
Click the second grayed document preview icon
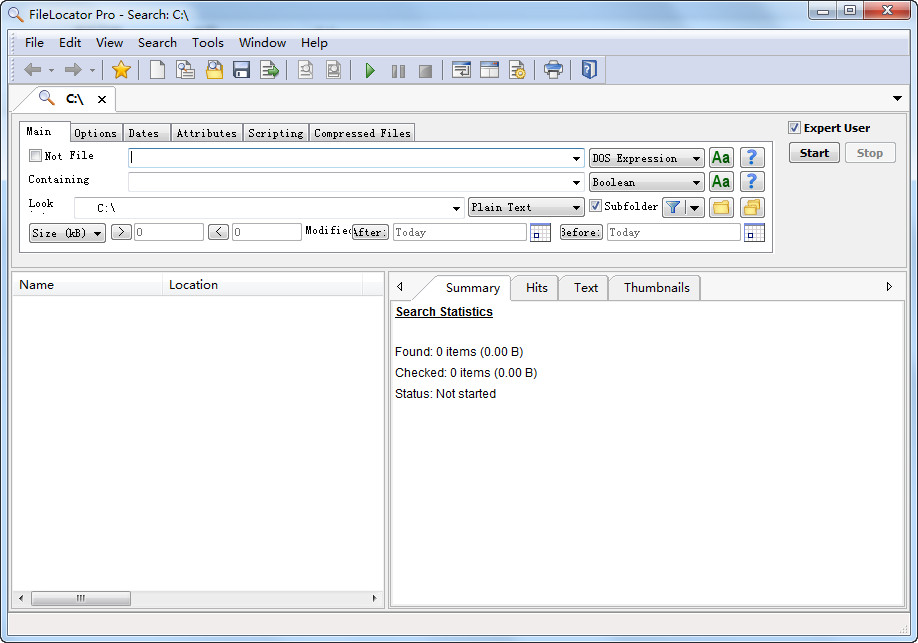(334, 70)
